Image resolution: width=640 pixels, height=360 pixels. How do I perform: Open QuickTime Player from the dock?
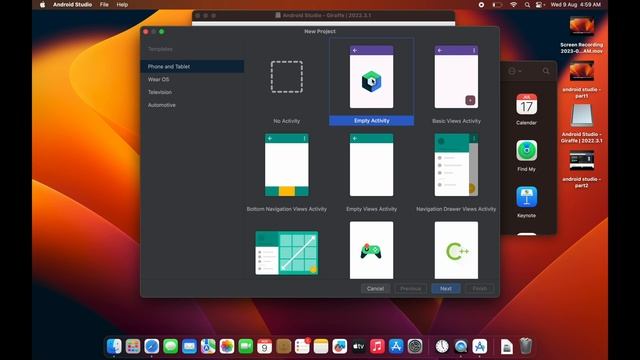tap(461, 346)
